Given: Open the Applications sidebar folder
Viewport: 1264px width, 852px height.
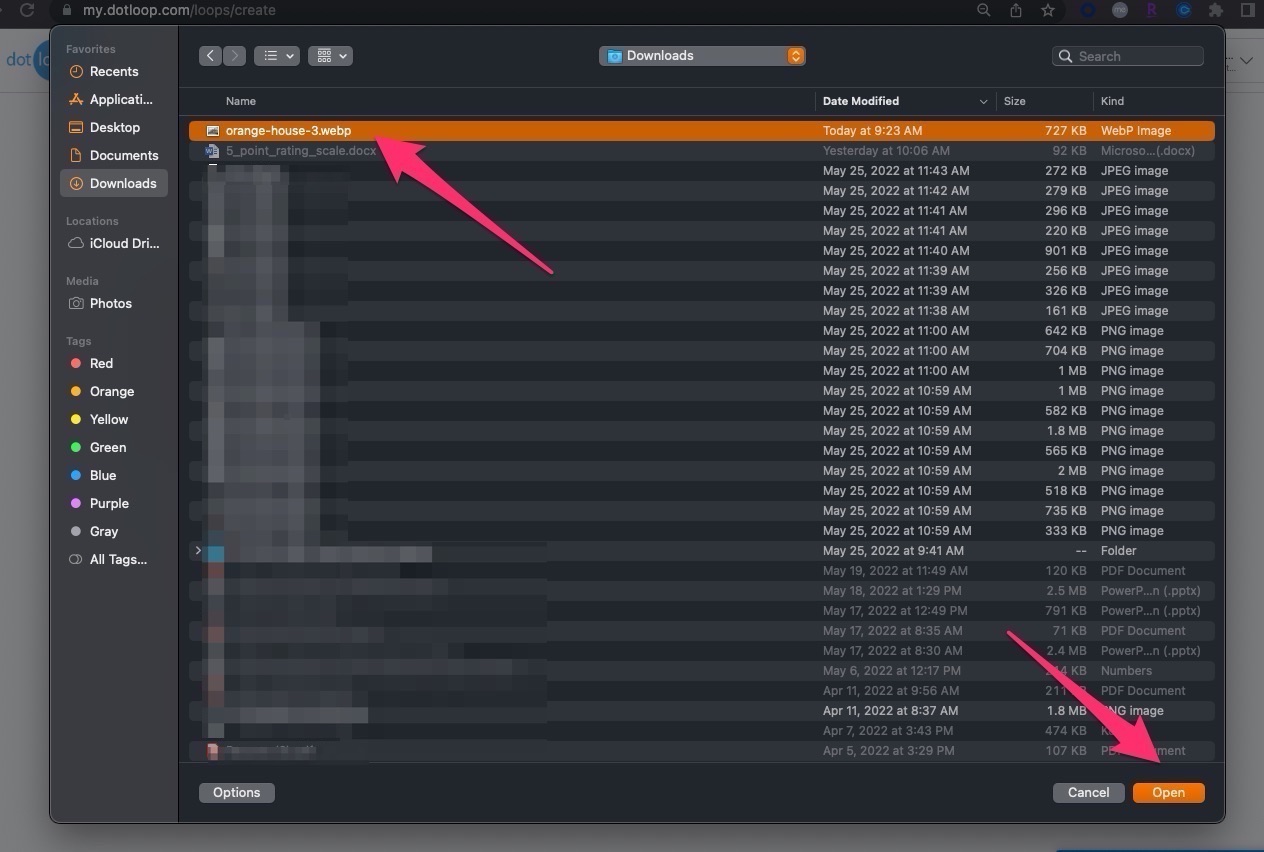Looking at the screenshot, I should (x=120, y=100).
